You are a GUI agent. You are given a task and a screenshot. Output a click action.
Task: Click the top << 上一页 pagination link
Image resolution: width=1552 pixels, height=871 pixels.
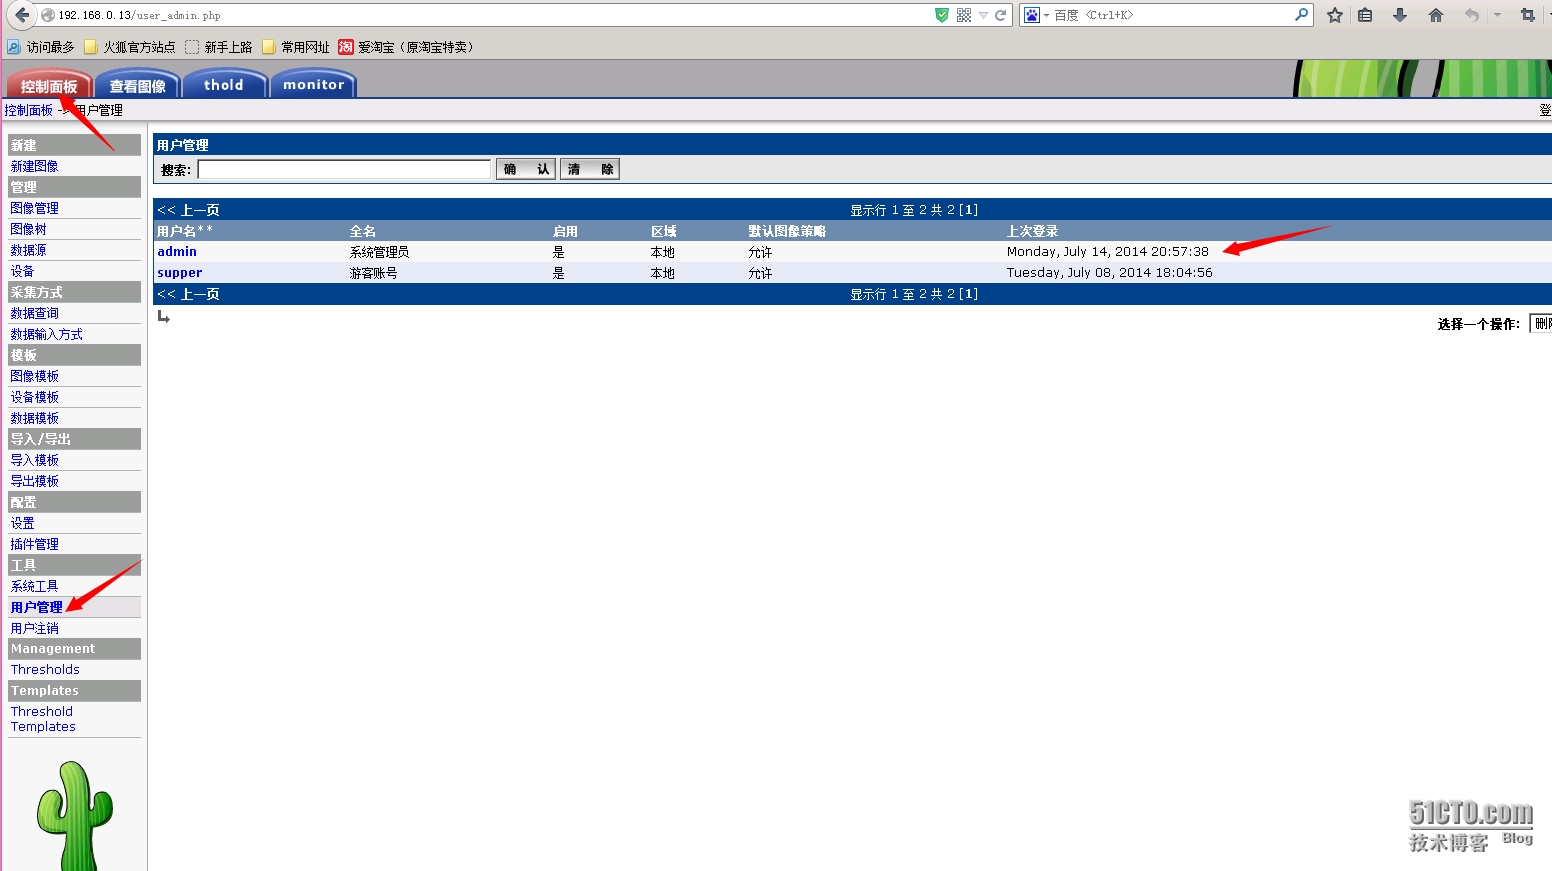[x=188, y=210]
